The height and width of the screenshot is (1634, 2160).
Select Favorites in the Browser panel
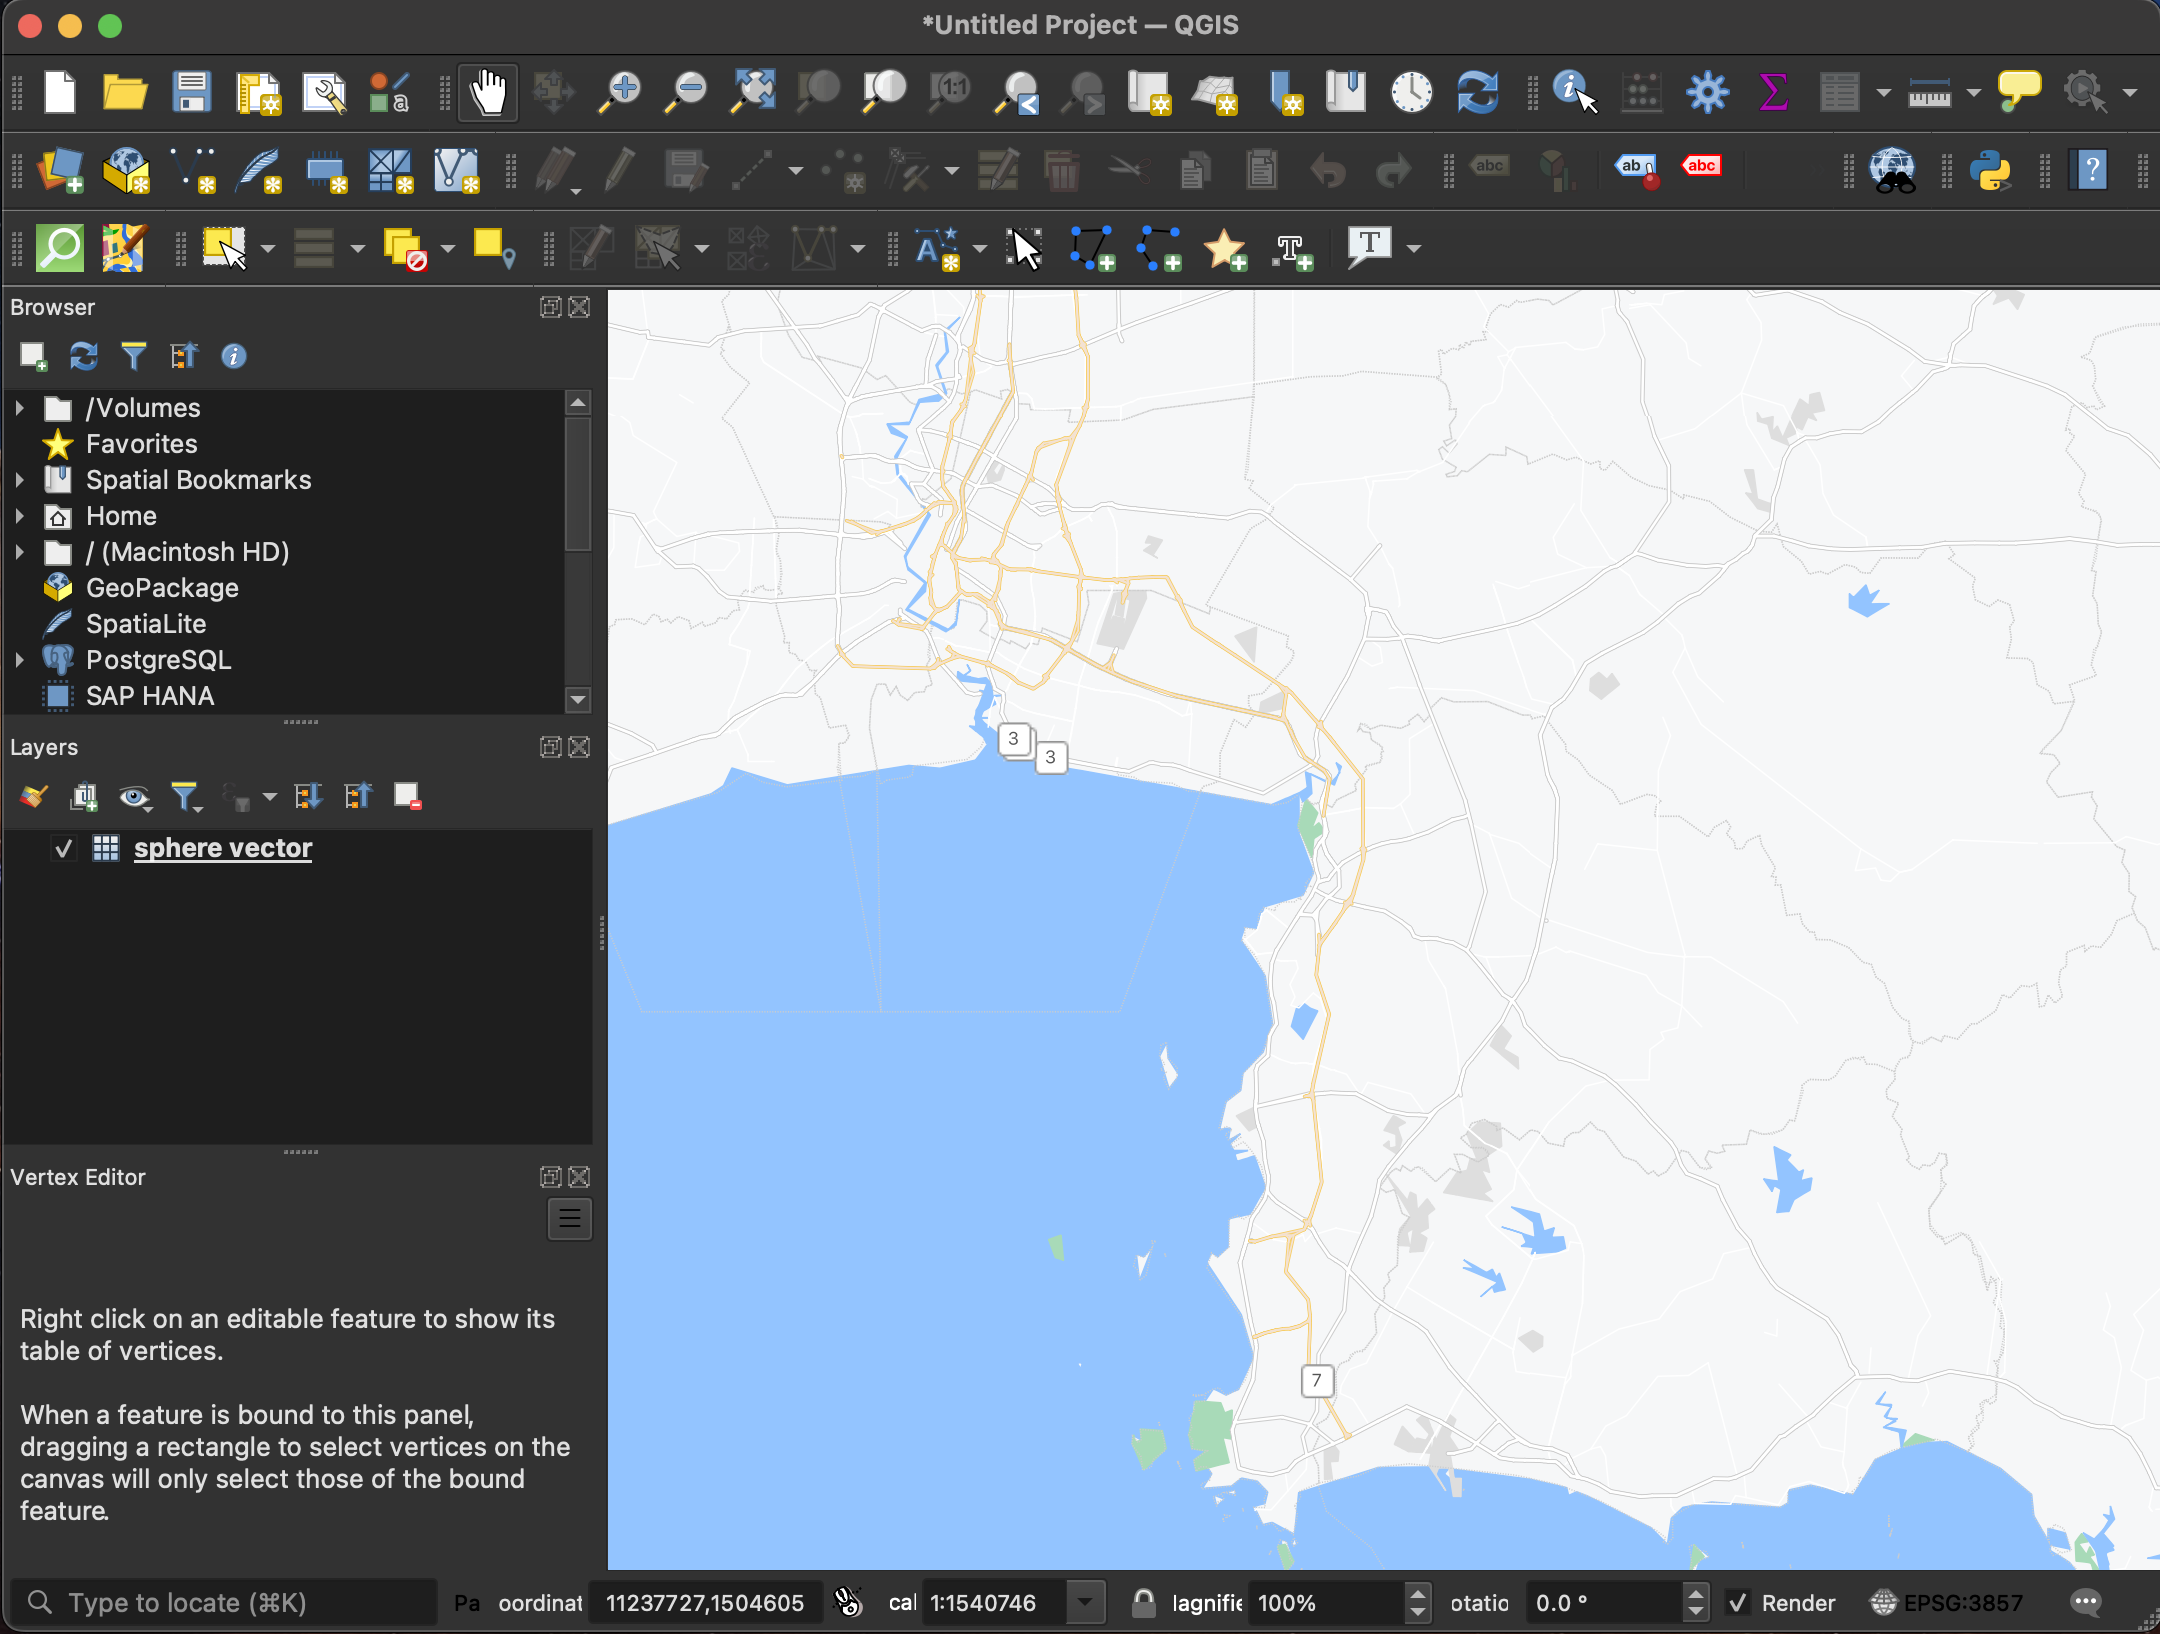141,444
